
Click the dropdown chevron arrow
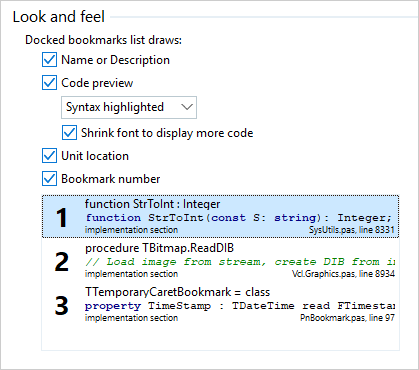pyautogui.click(x=187, y=107)
